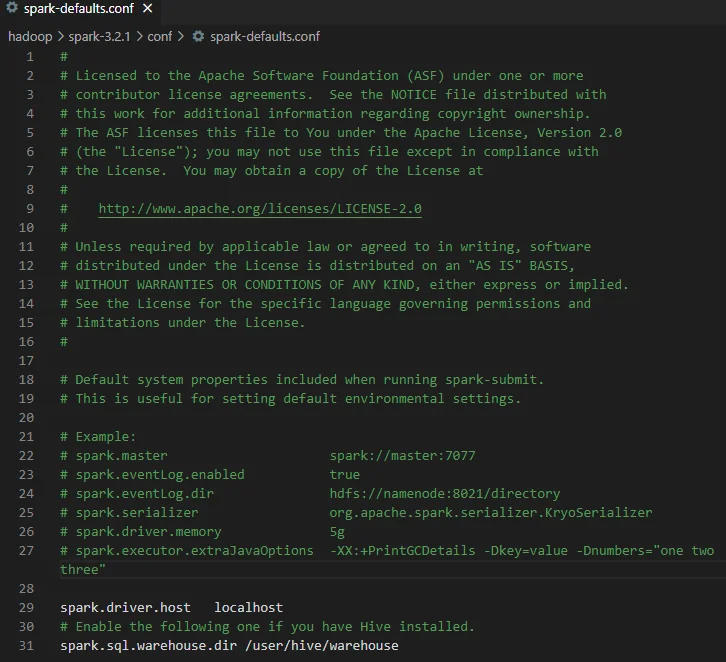Click the spark-defaults.conf breadcrumb file name
726x662 pixels.
tap(265, 36)
